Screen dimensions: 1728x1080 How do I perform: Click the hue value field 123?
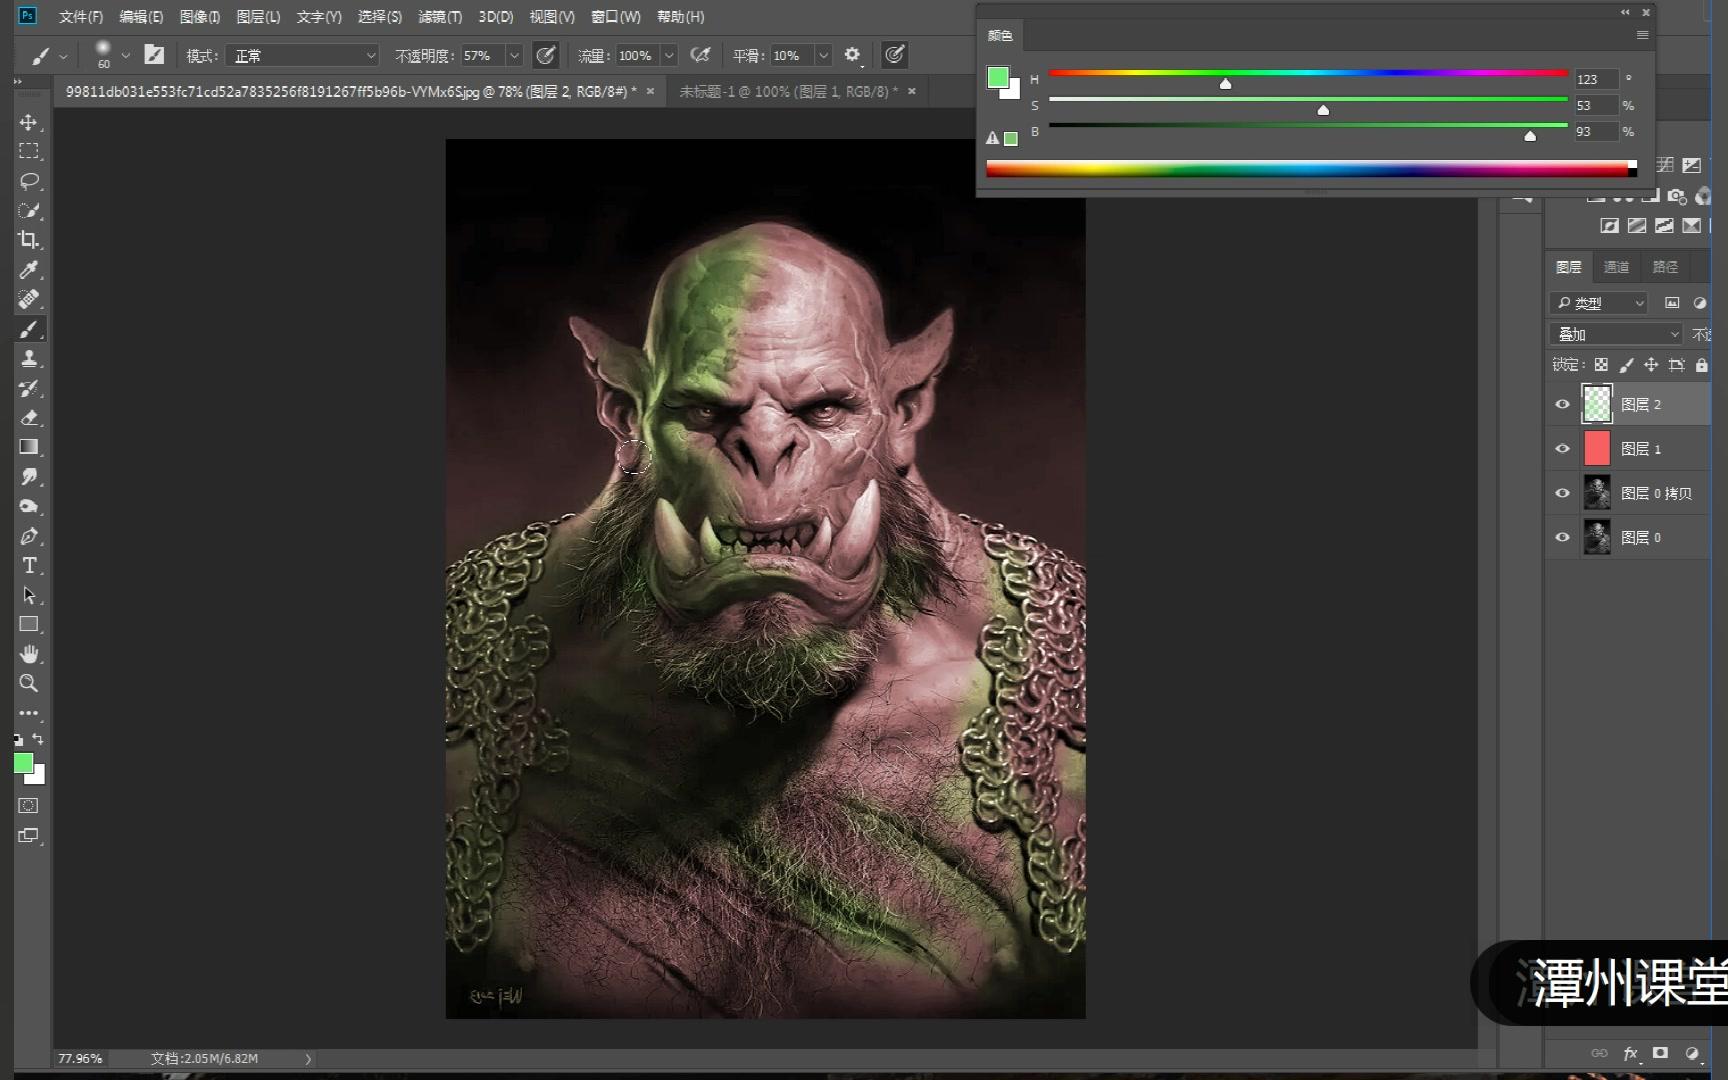point(1596,79)
